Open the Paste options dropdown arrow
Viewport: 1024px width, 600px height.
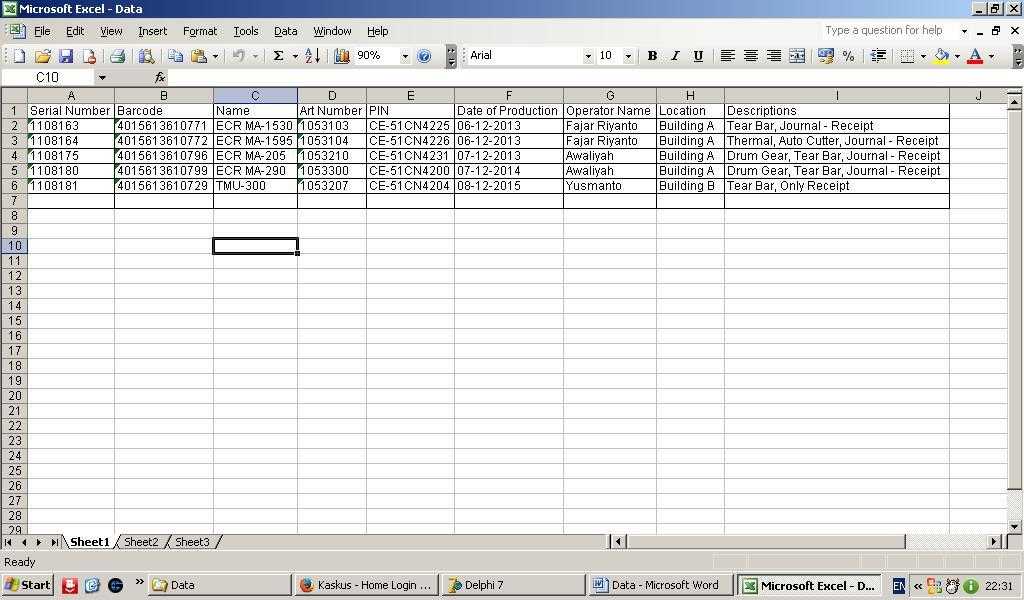coord(216,56)
